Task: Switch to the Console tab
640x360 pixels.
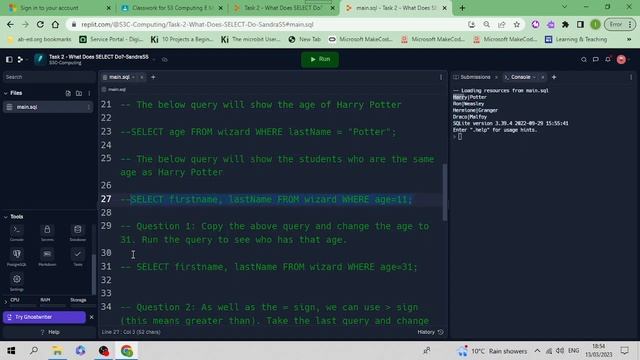Action: click(517, 77)
